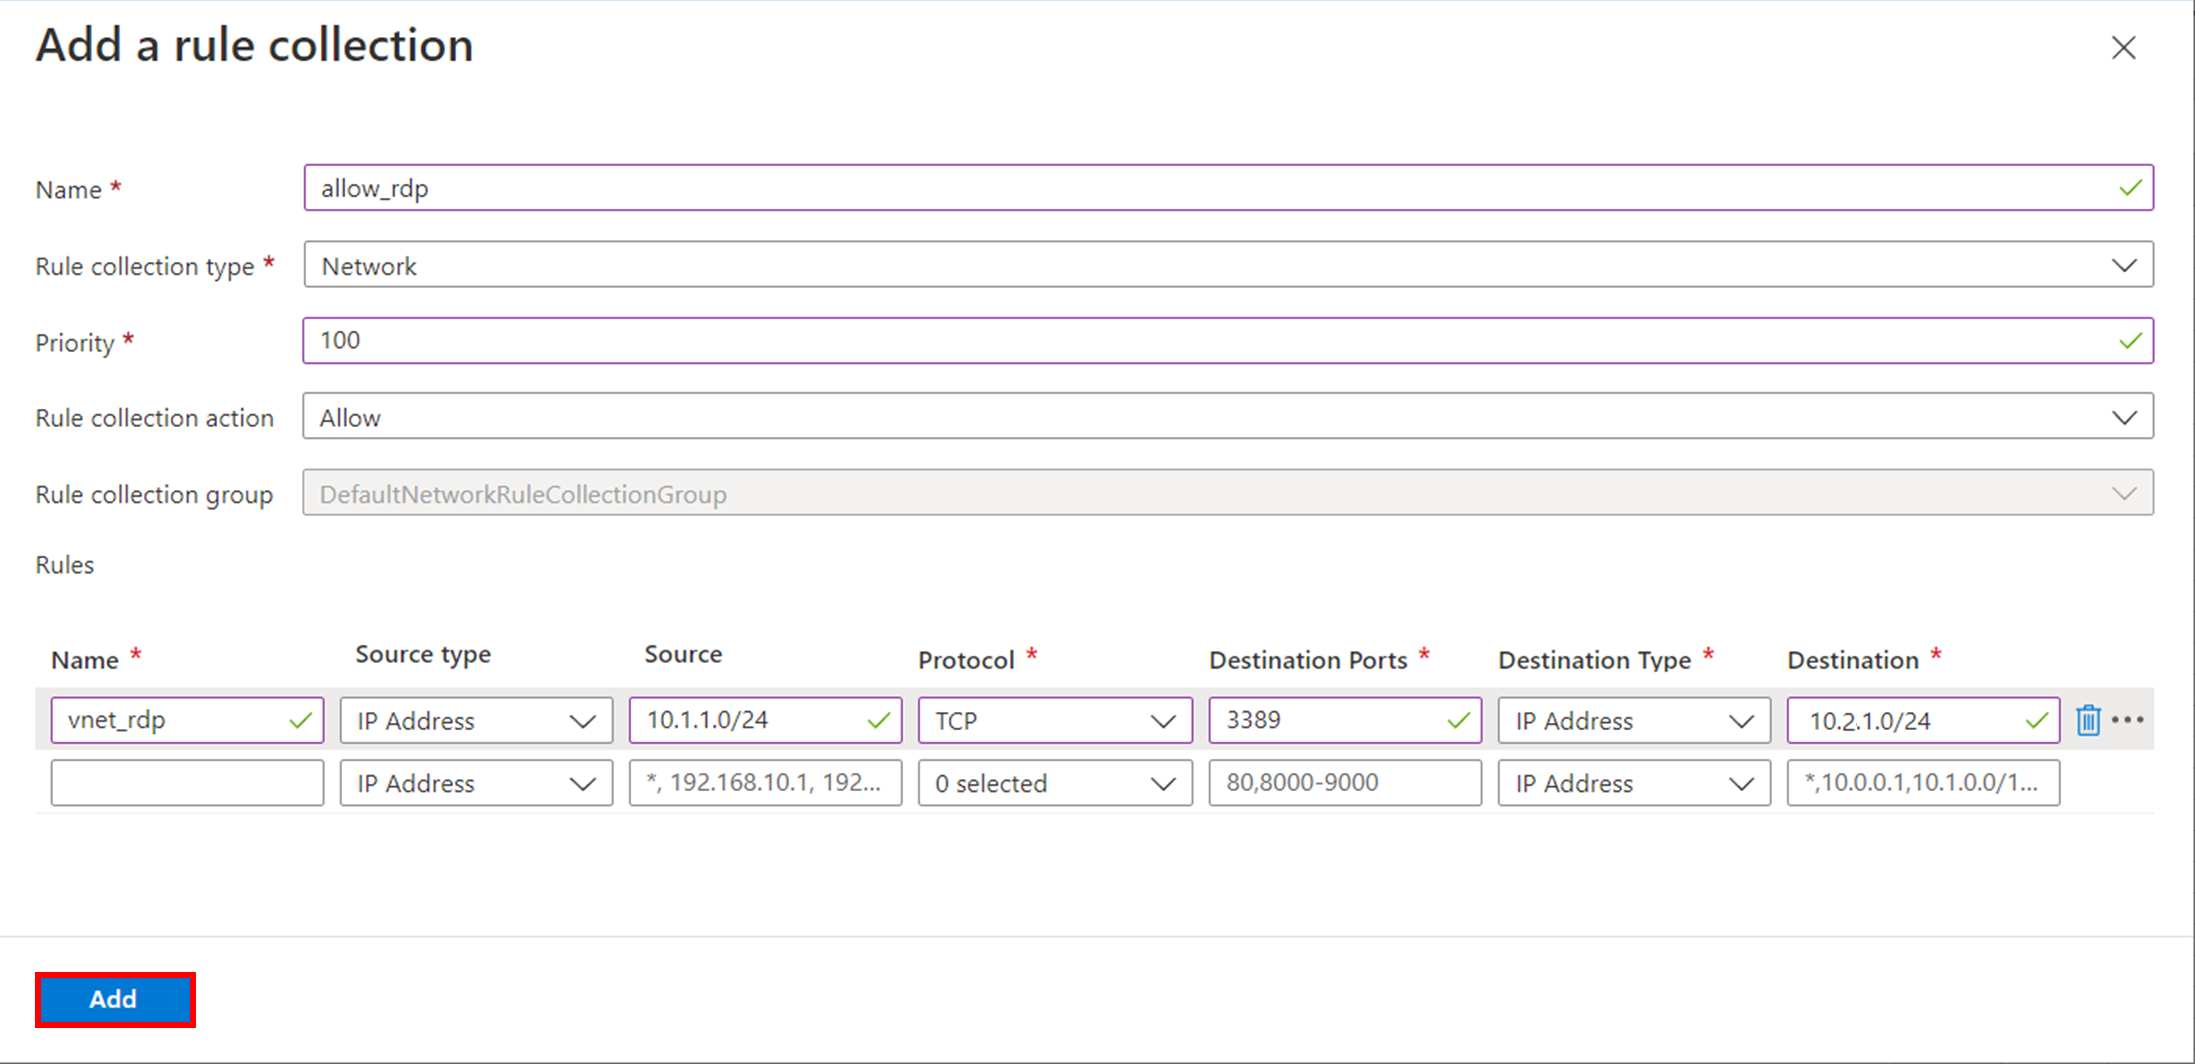Expand the Rule collection type dropdown
Image resolution: width=2195 pixels, height=1064 pixels.
coord(1228,265)
